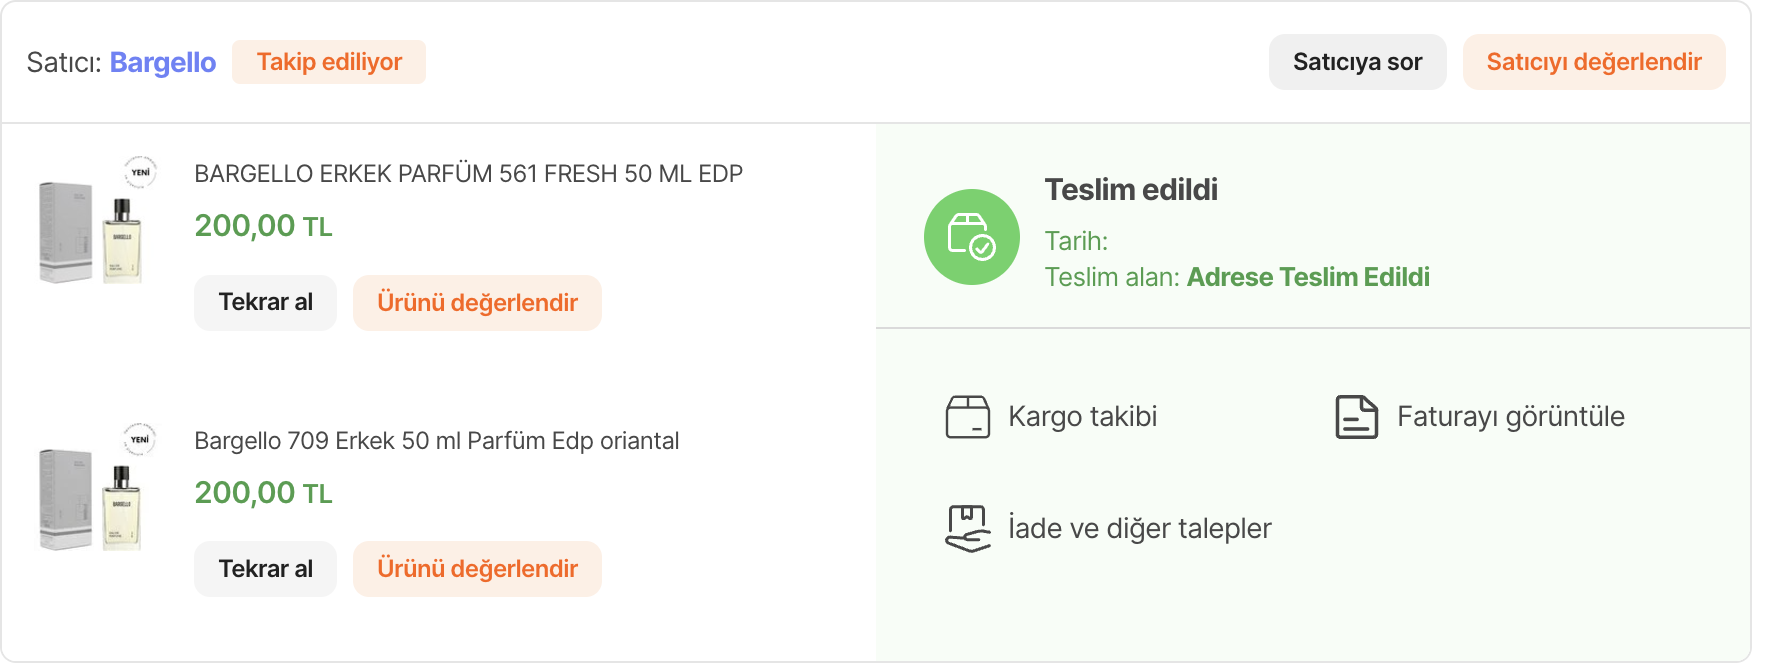The height and width of the screenshot is (668, 1766).
Task: Click the green delivered package status icon
Action: point(971,237)
